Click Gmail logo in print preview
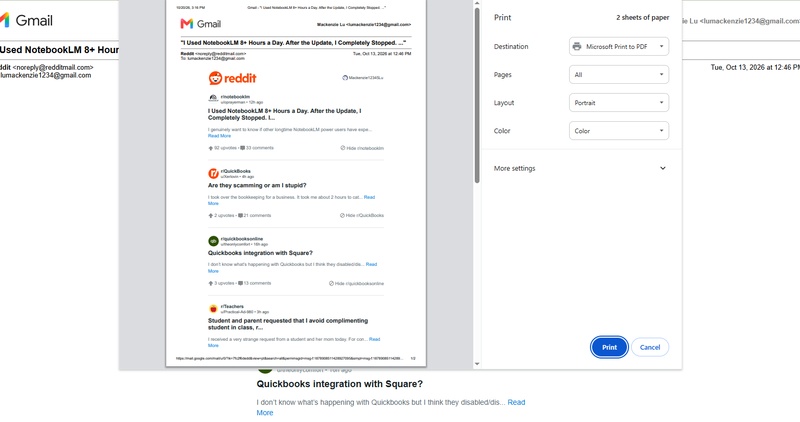Image resolution: width=800 pixels, height=422 pixels. 201,23
